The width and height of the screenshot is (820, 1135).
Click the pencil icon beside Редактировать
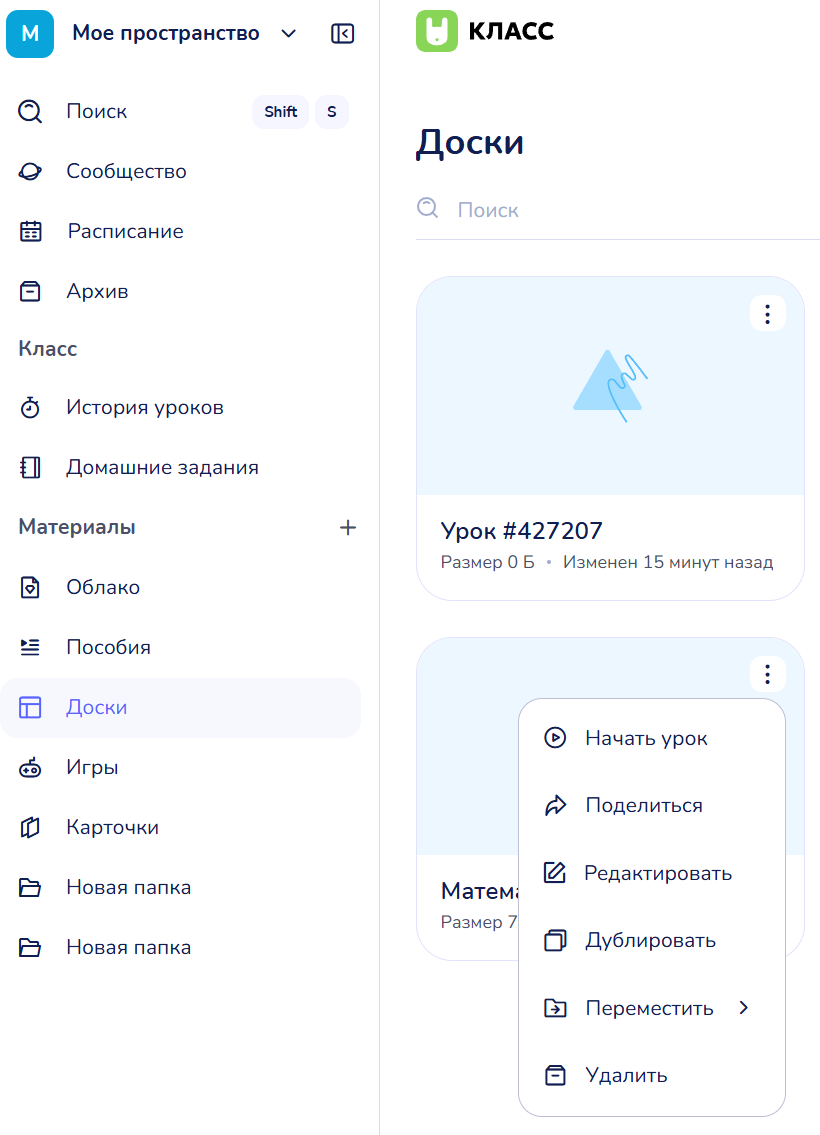pyautogui.click(x=555, y=872)
